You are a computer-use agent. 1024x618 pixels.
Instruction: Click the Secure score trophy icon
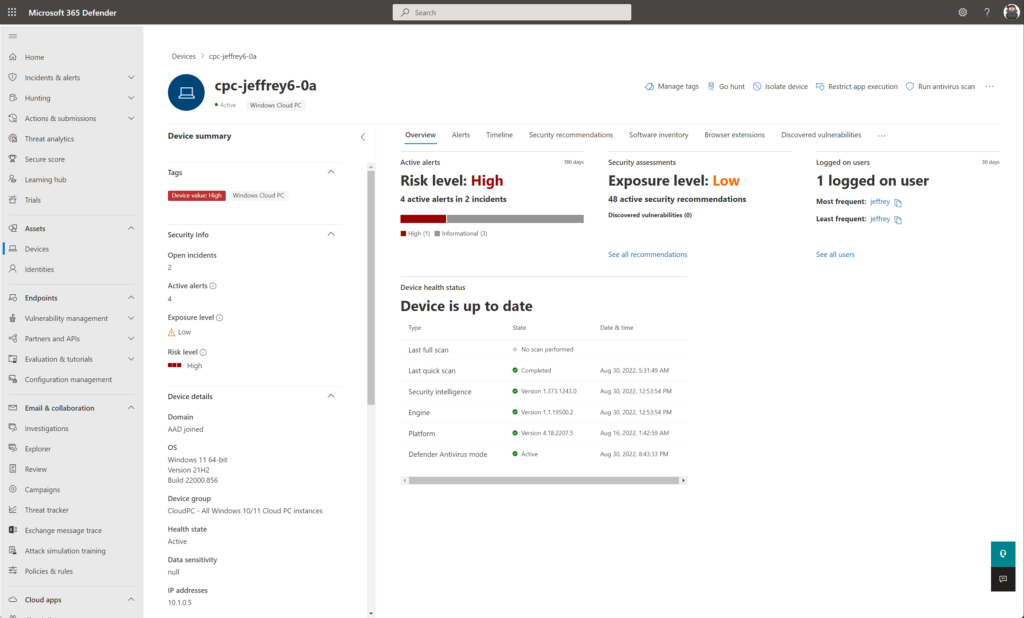tap(12, 159)
